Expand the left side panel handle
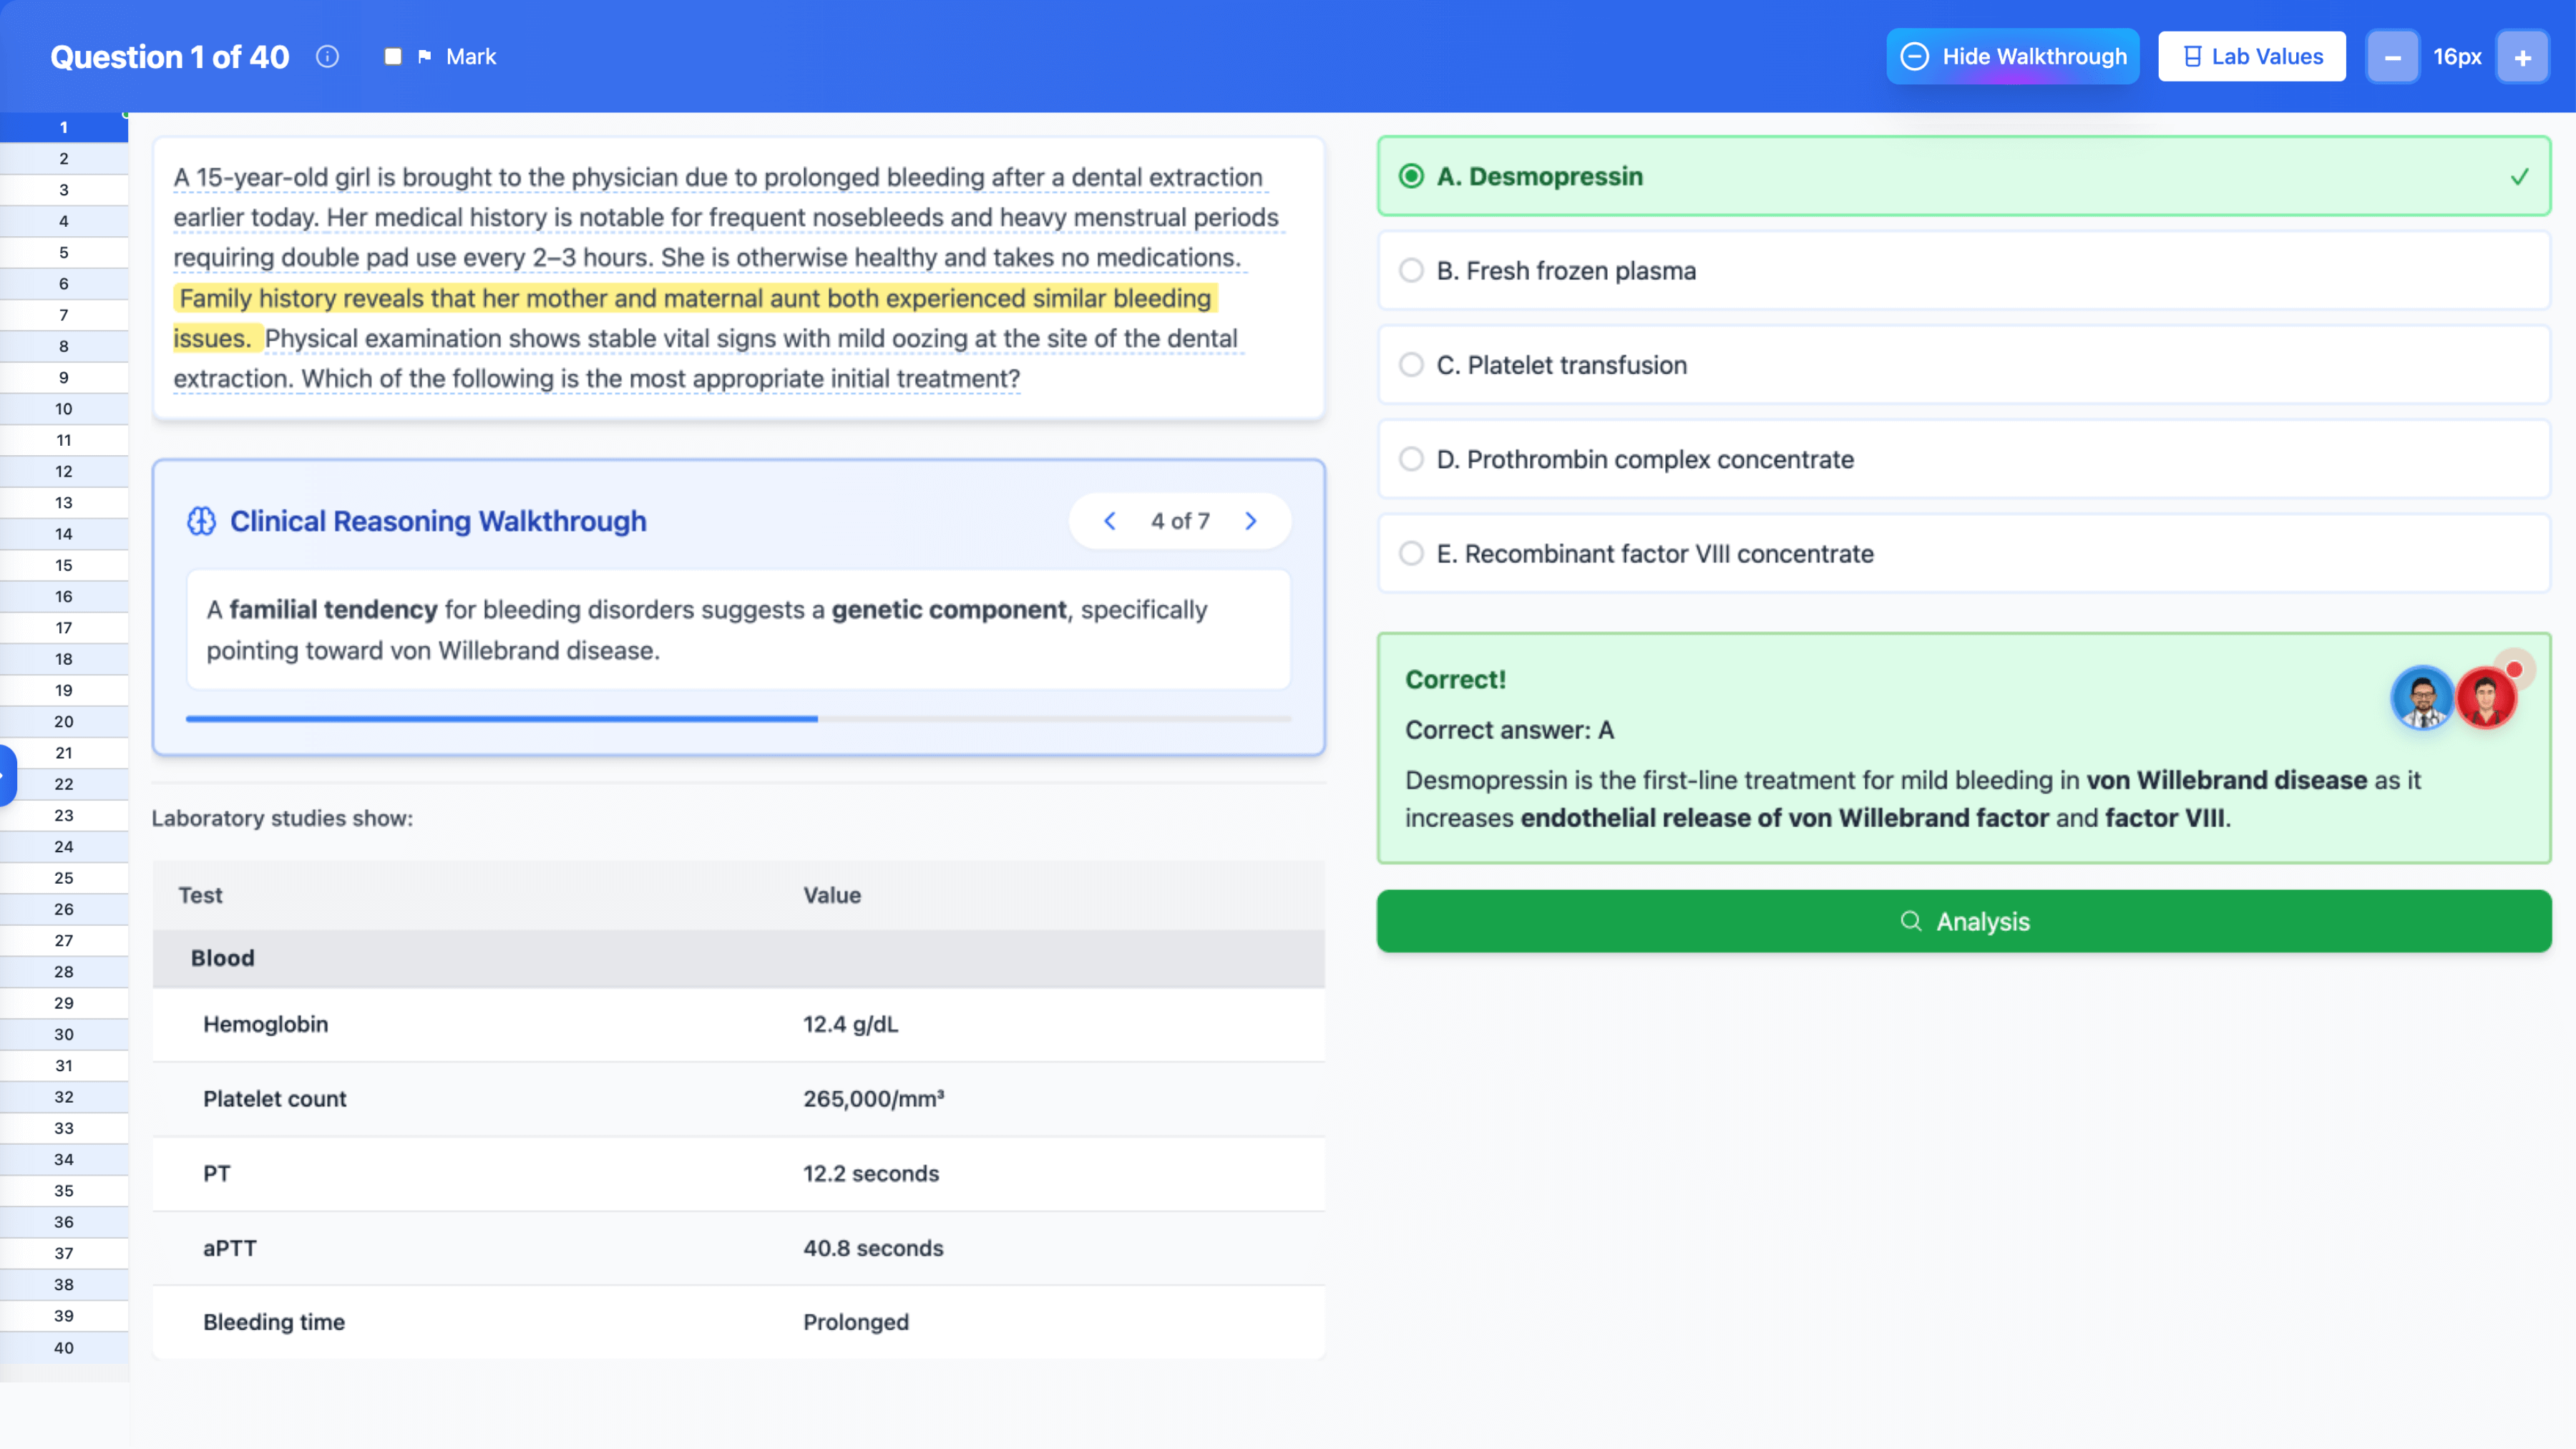This screenshot has height=1449, width=2576. coord(7,775)
